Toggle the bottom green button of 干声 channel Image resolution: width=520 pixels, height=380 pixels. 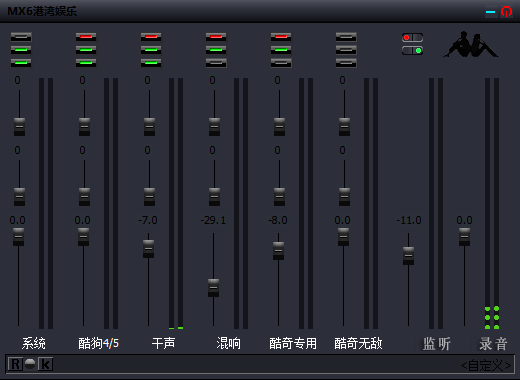click(x=151, y=63)
